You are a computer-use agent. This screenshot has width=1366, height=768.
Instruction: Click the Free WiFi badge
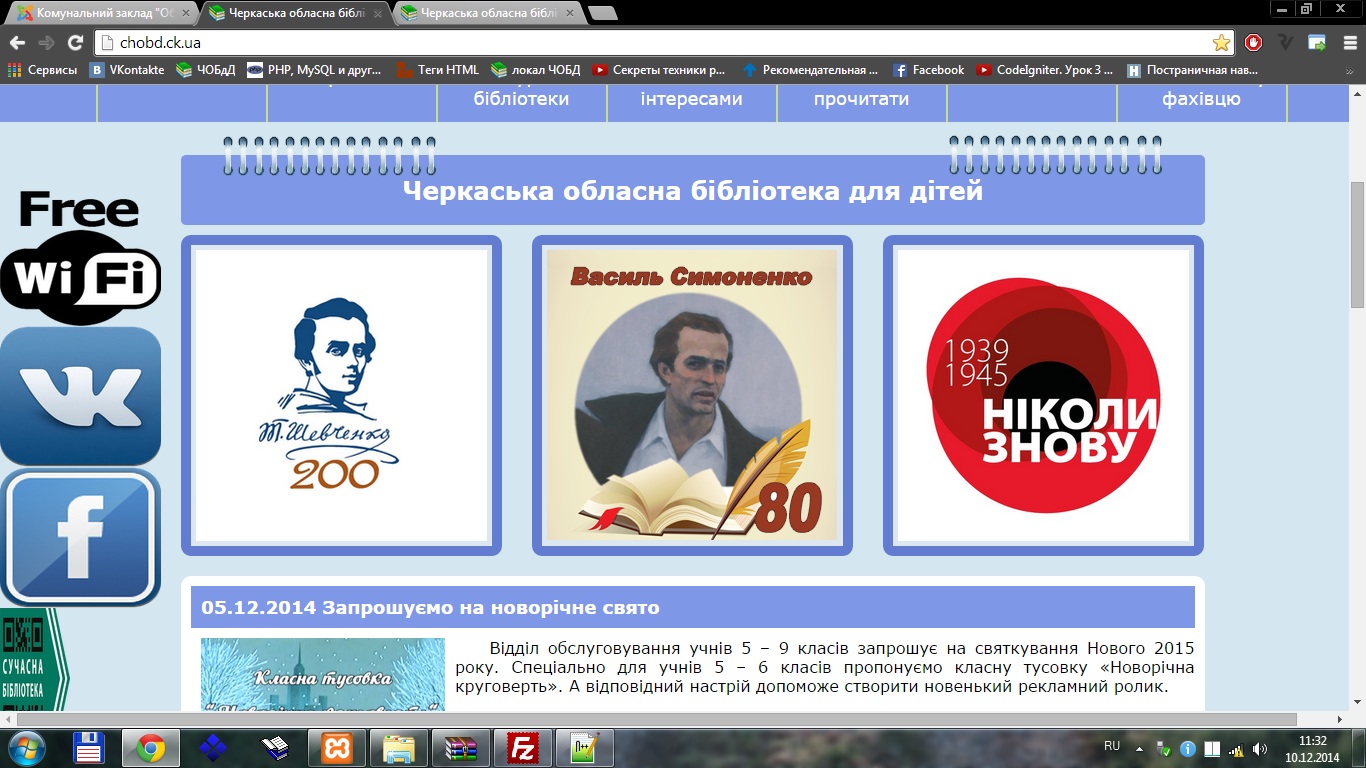(80, 256)
